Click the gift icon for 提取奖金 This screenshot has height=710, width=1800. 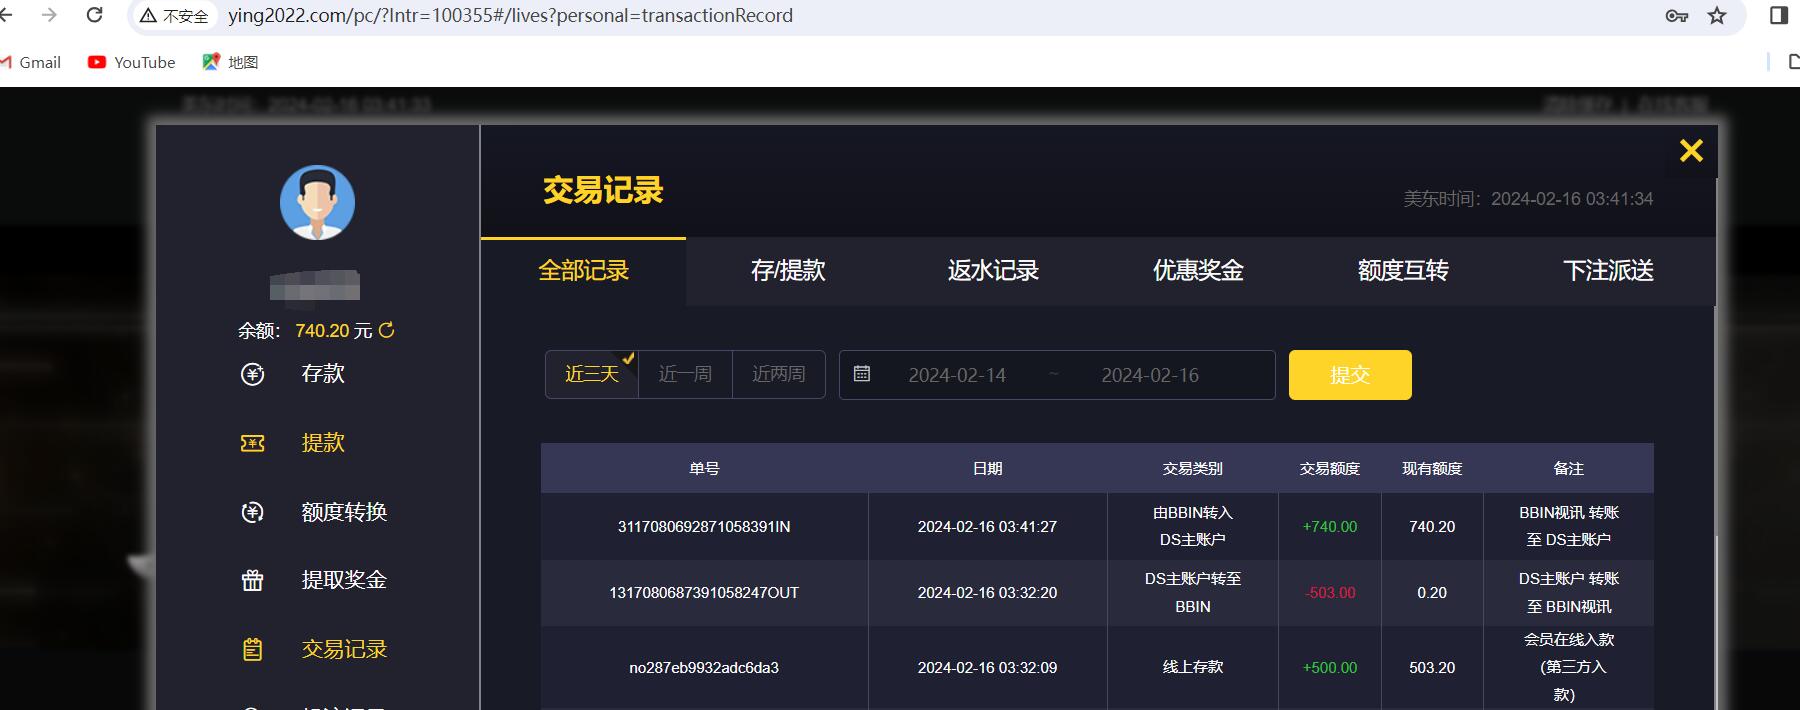(253, 580)
